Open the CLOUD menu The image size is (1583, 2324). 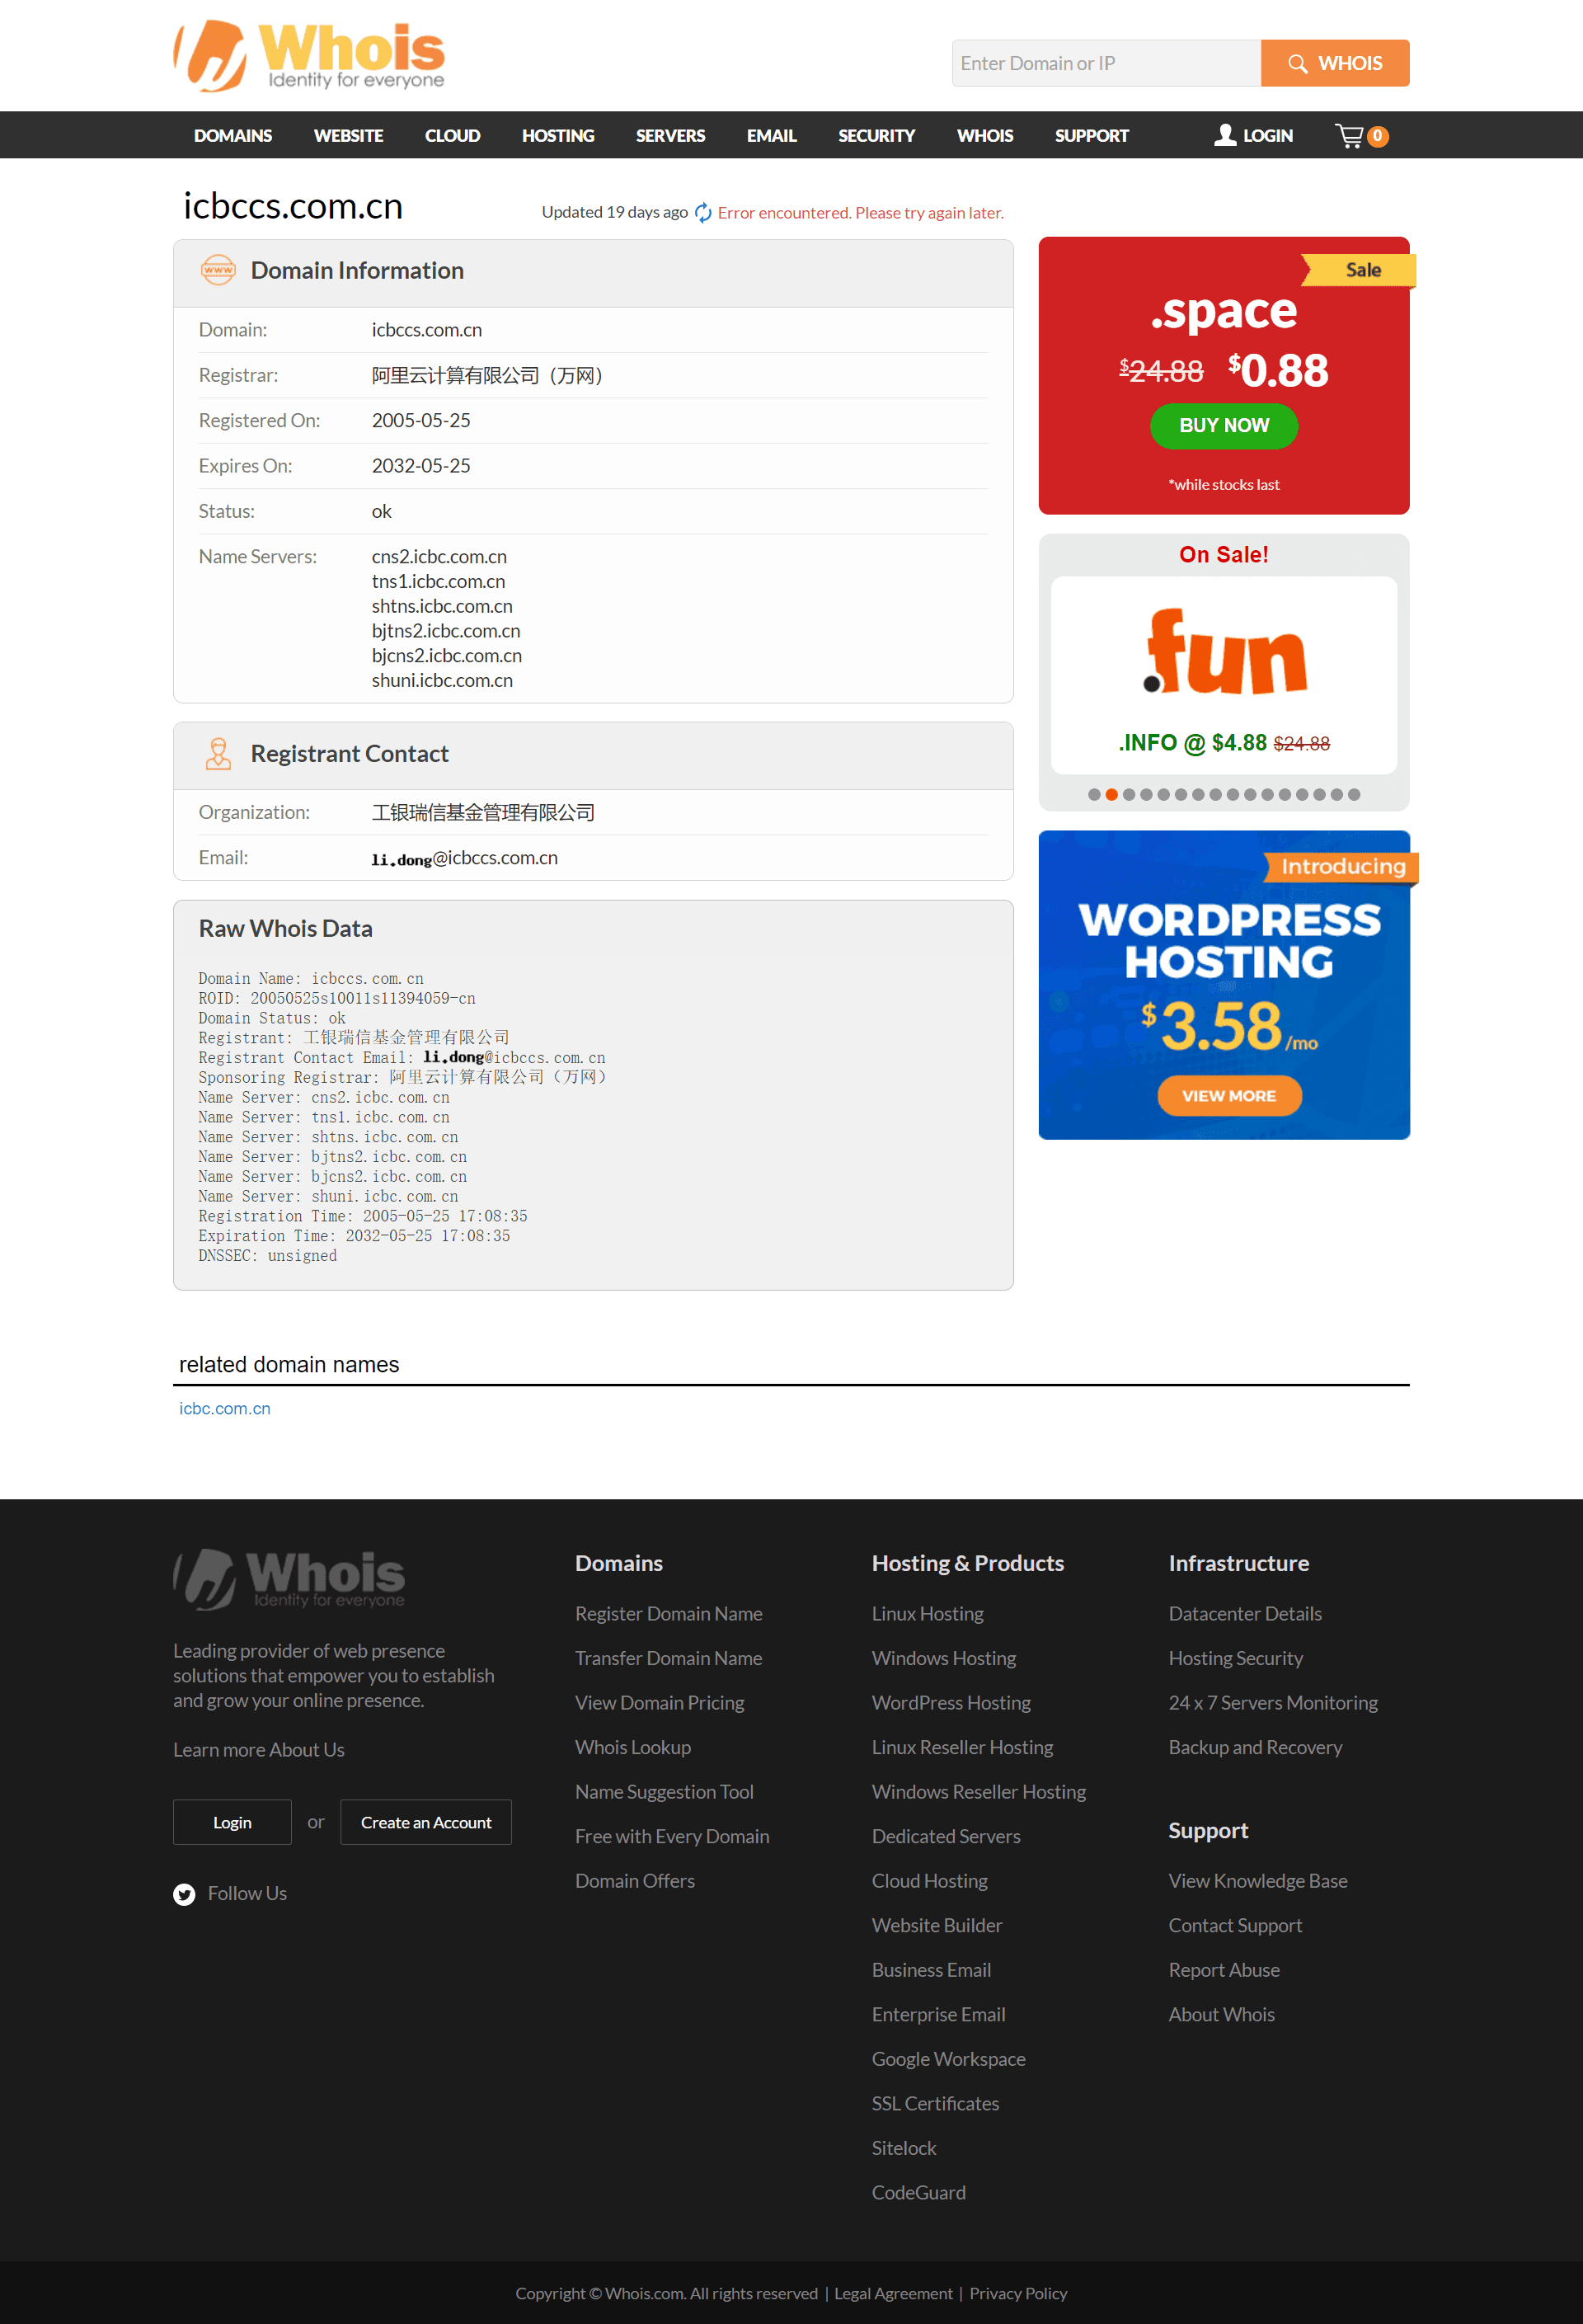(x=452, y=135)
